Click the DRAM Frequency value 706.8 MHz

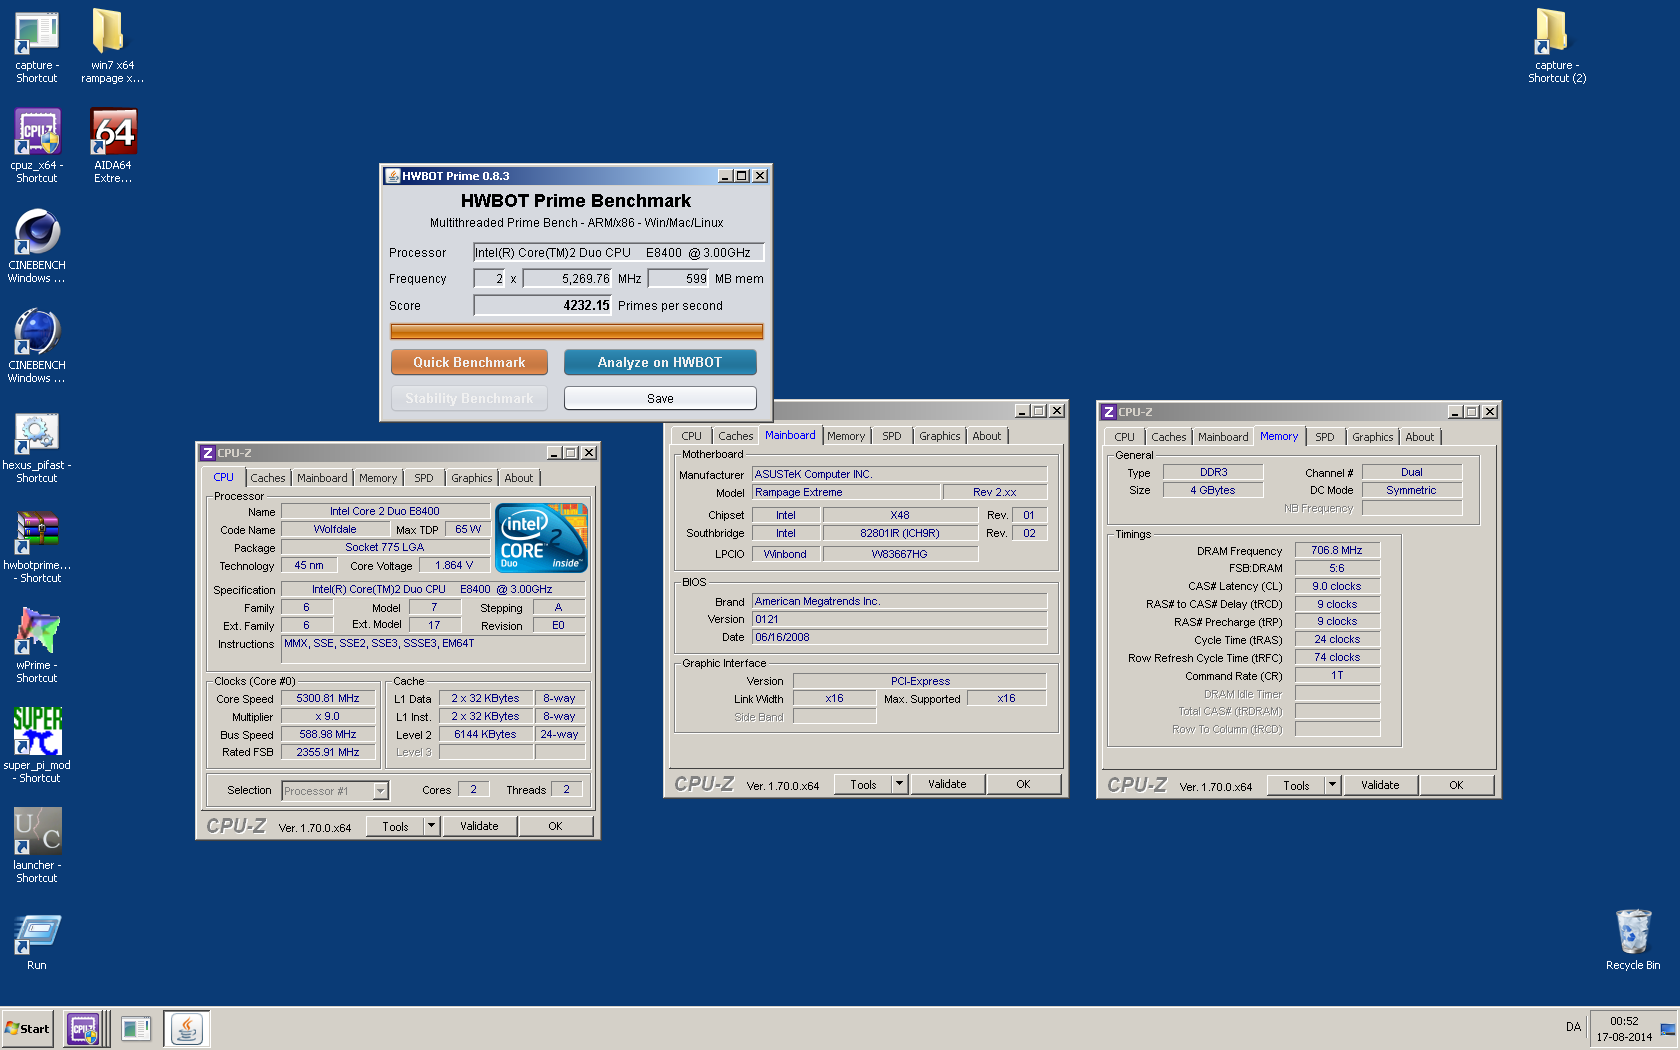pos(1337,550)
